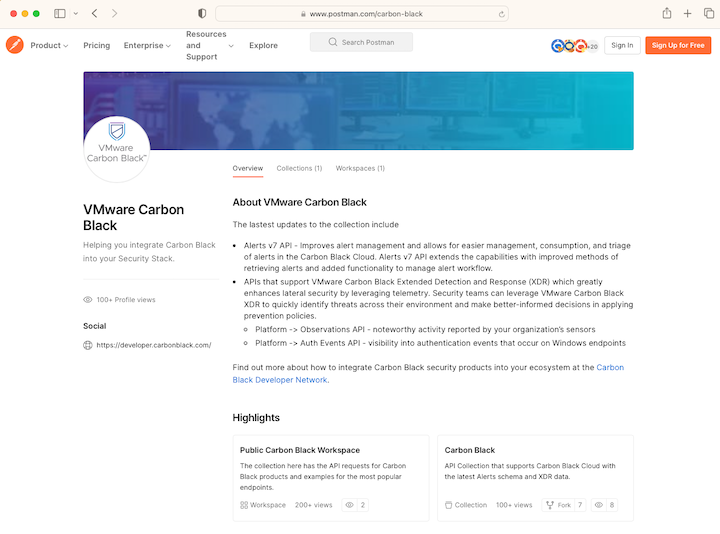Click the profile banner image

[358, 111]
